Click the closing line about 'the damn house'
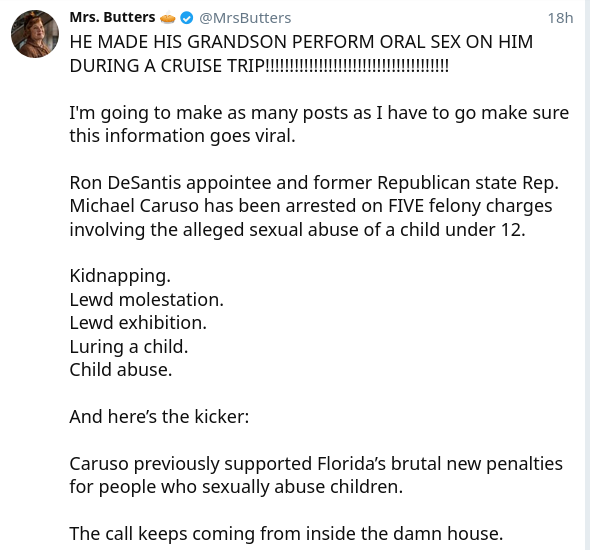Image resolution: width=590 pixels, height=550 pixels. click(286, 534)
